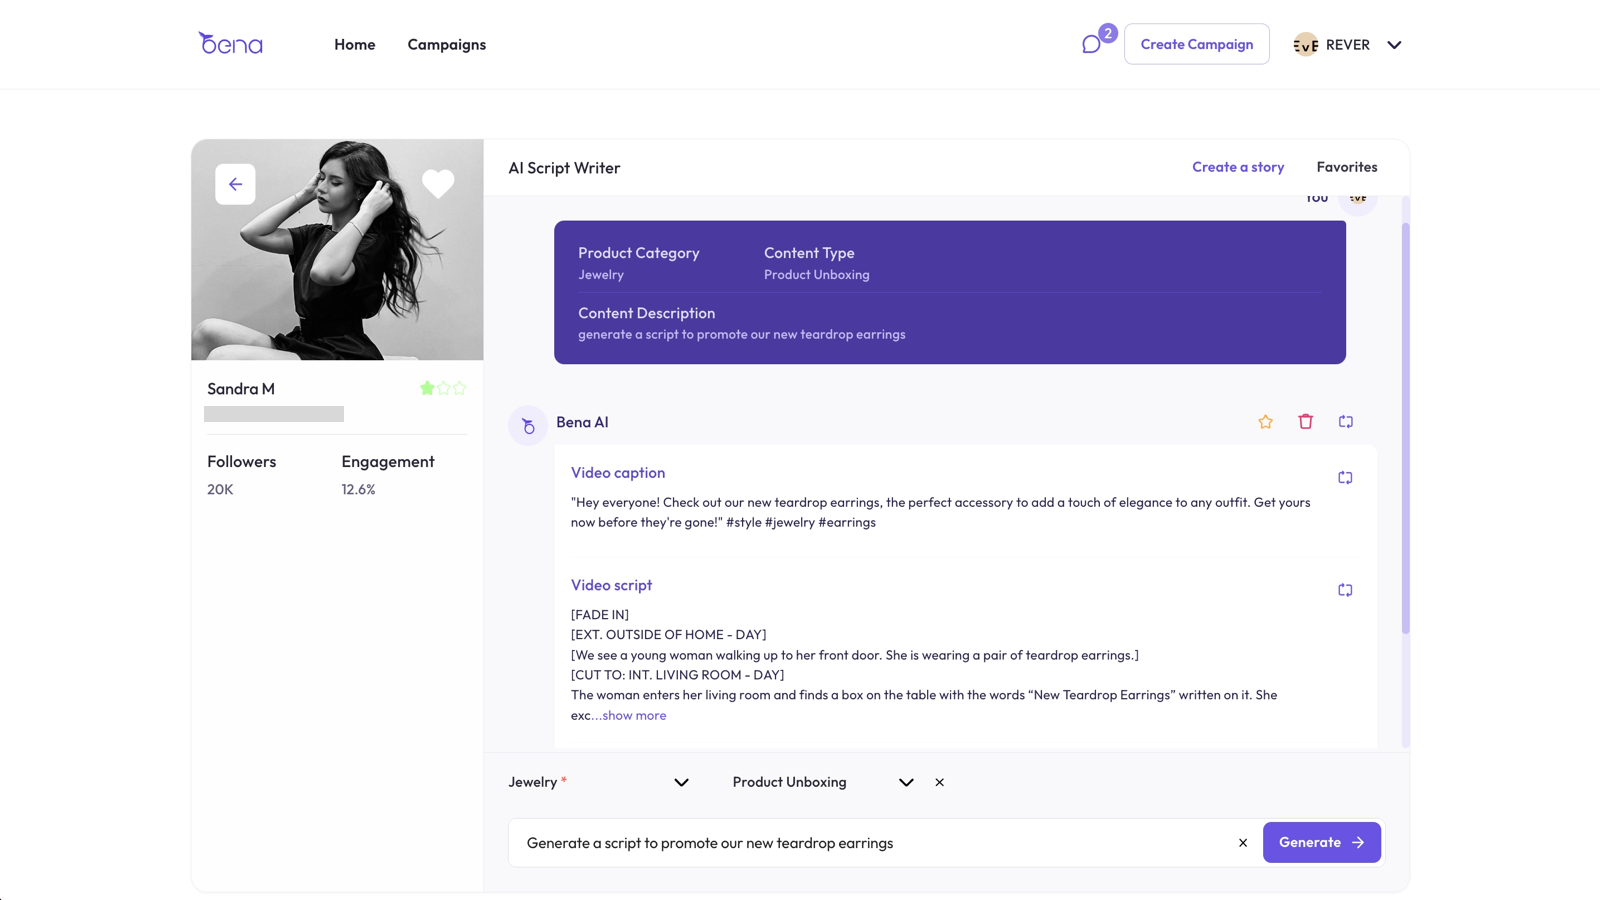Expand the REVER account dropdown arrow
1600x900 pixels.
point(1394,45)
